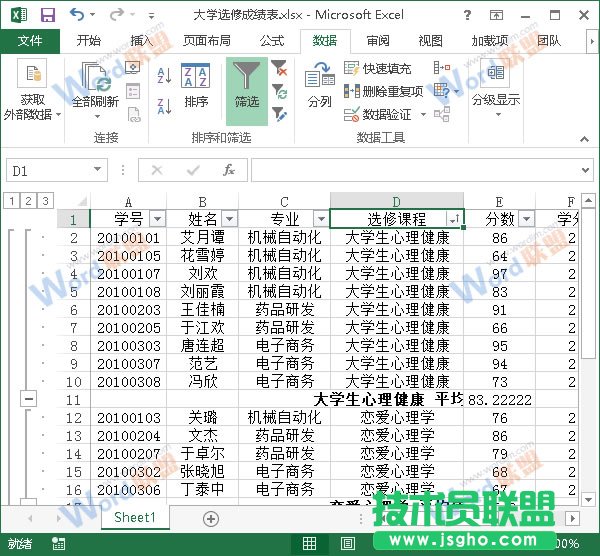This screenshot has height=556, width=600.
Task: Open the Excel application icon menu
Action: pos(19,15)
